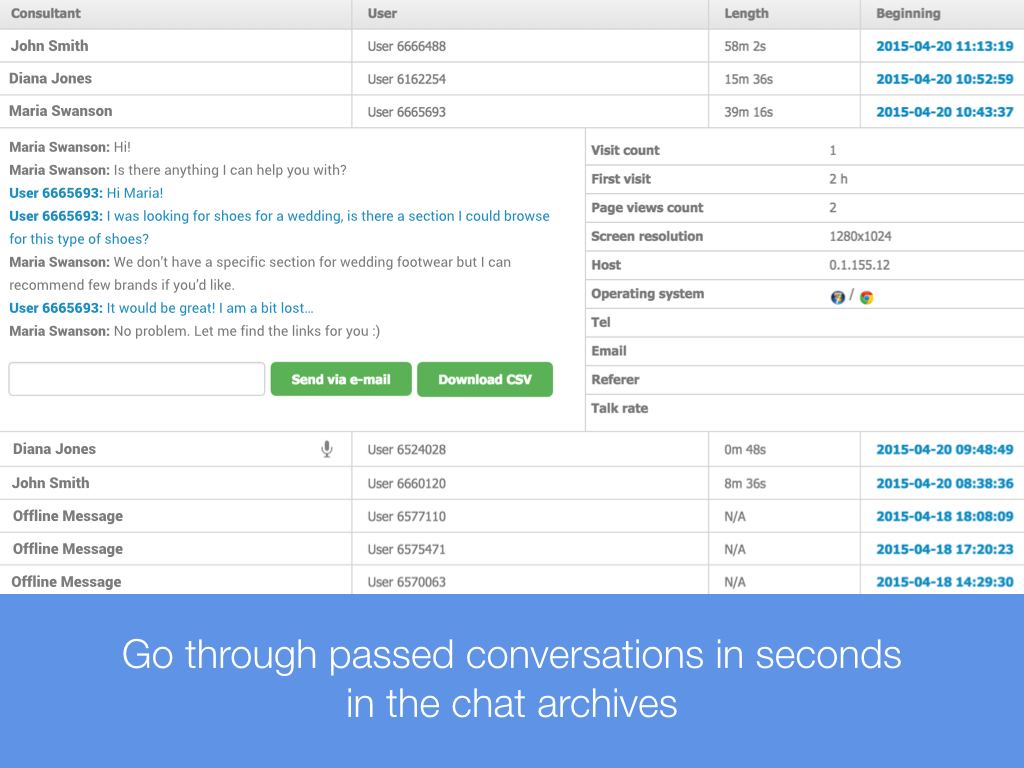Screen dimensions: 1024x768
Task: Select John Smith's row with User 6660120
Action: click(x=51, y=483)
